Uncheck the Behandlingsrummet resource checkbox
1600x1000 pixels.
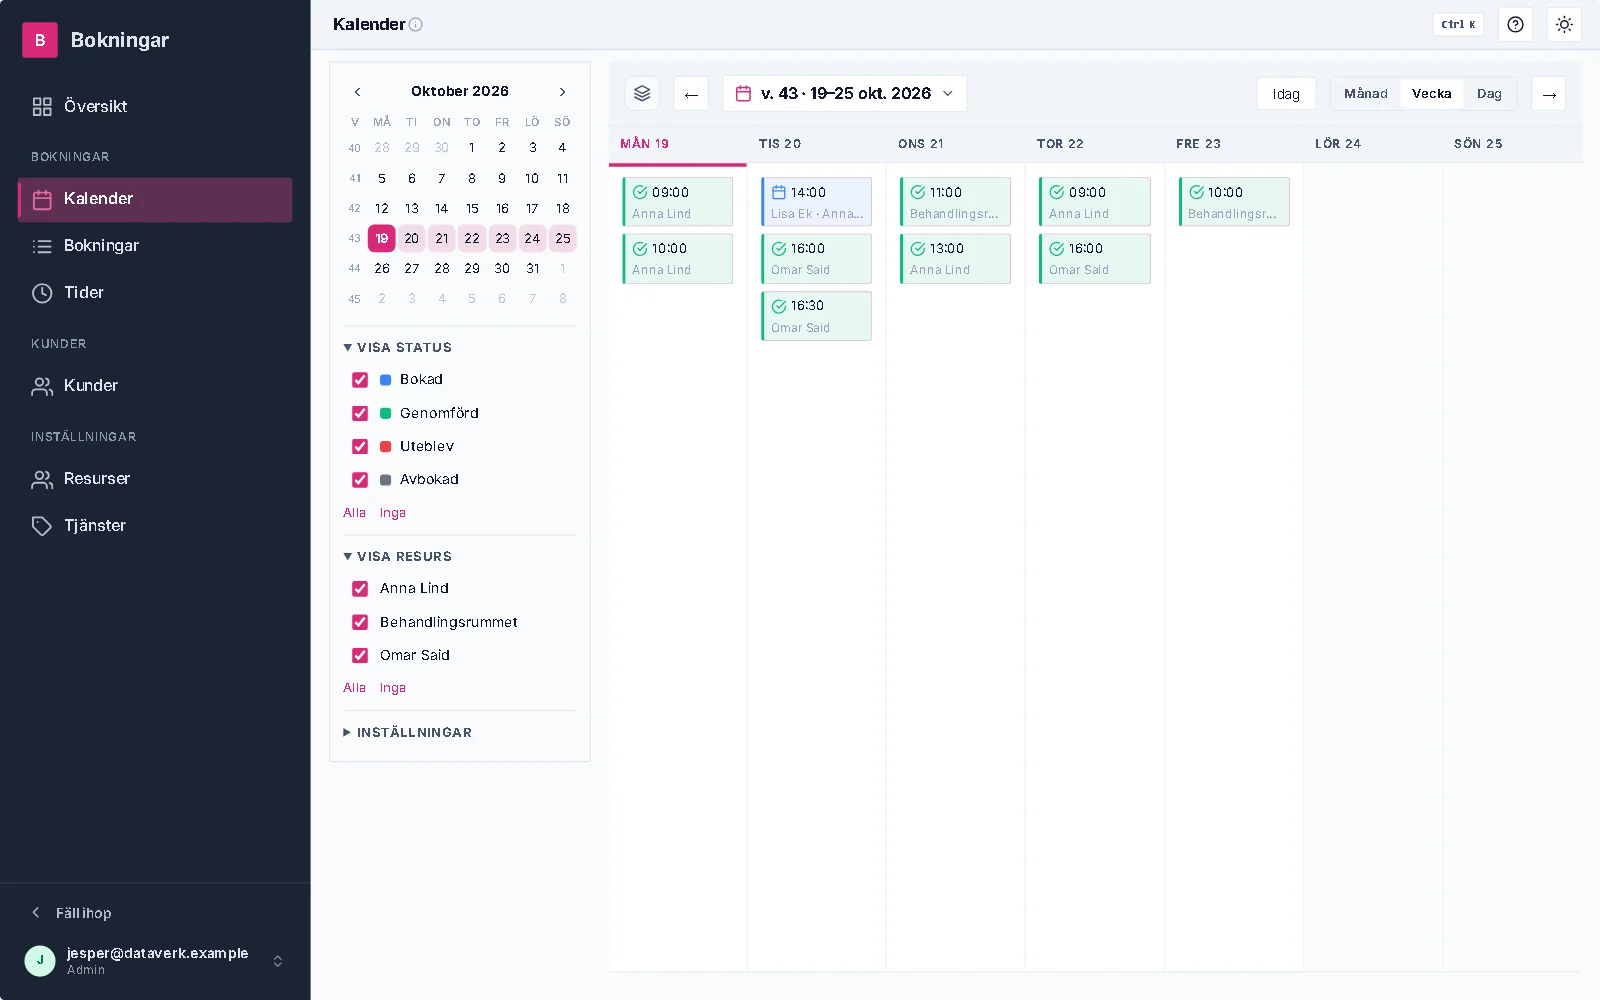tap(360, 622)
